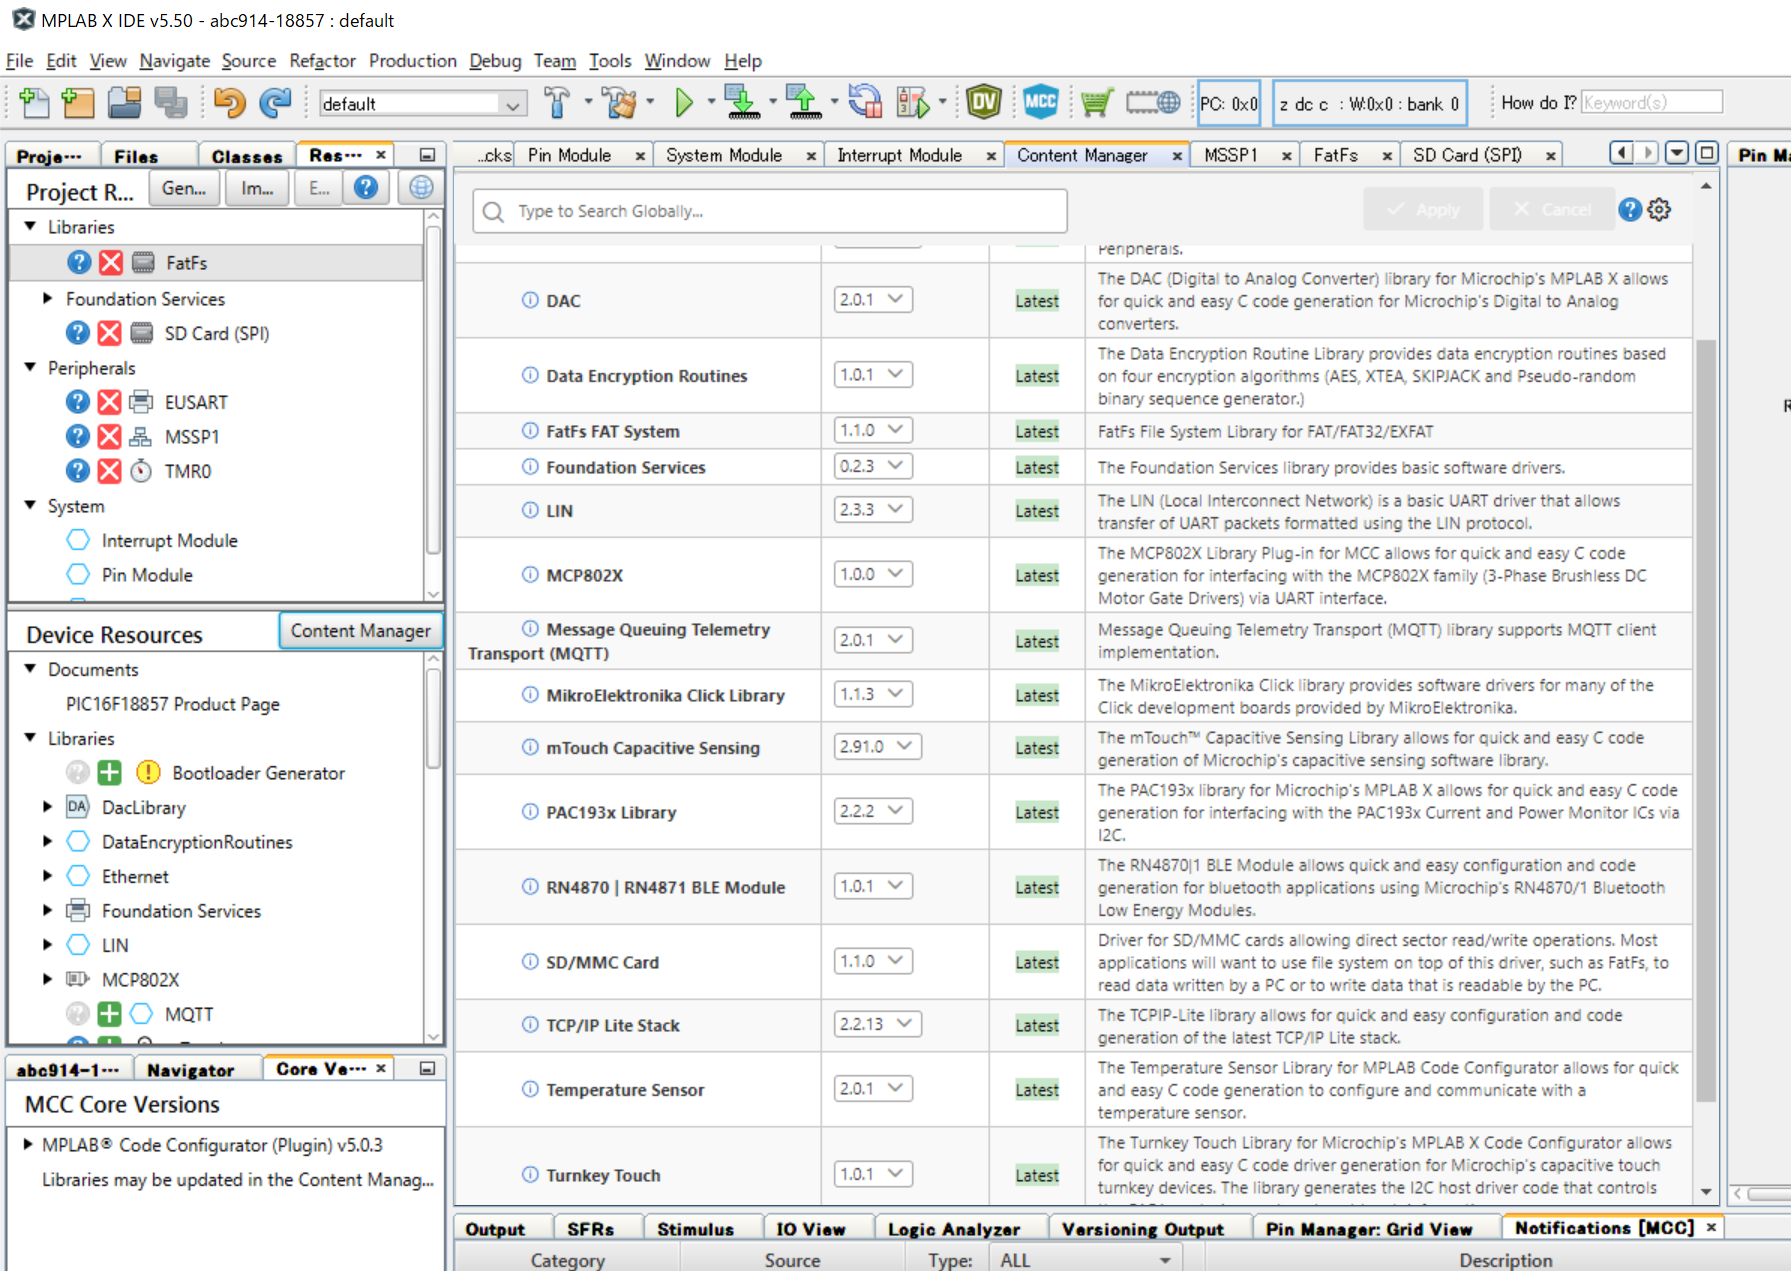Screen dimensions: 1791x1271
Task: Open PIC16F18857 Product Page link
Action: pos(173,704)
